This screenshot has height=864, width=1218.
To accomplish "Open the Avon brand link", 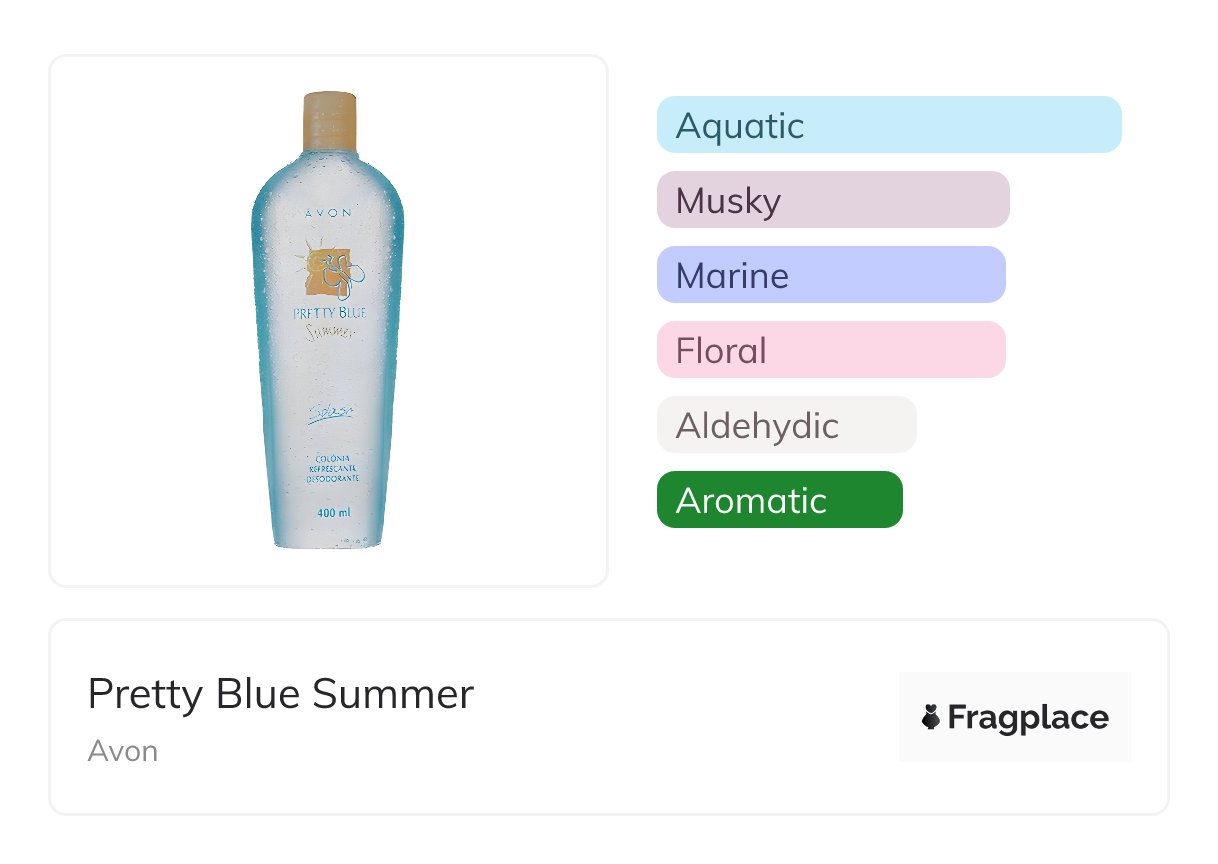I will tap(122, 750).
